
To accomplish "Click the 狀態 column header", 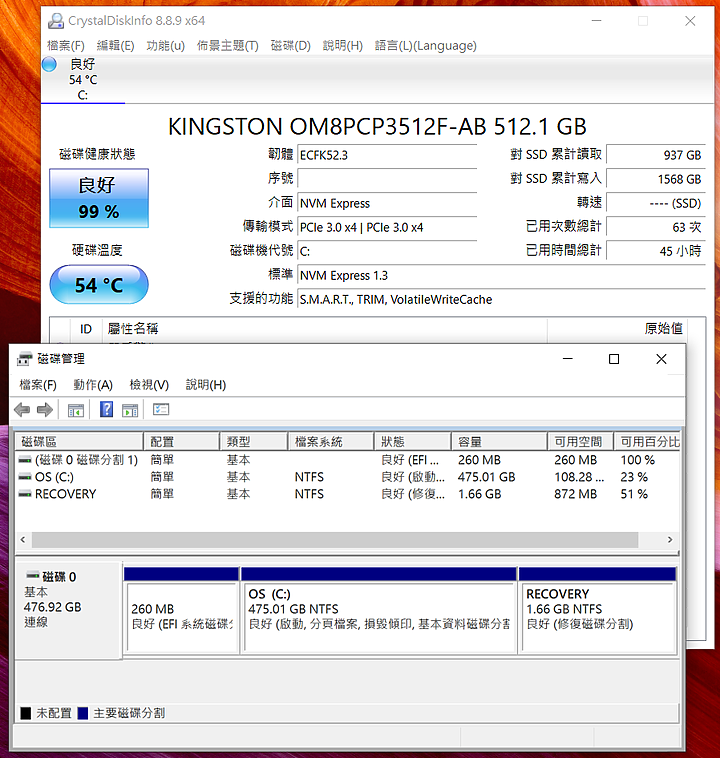I will [412, 441].
